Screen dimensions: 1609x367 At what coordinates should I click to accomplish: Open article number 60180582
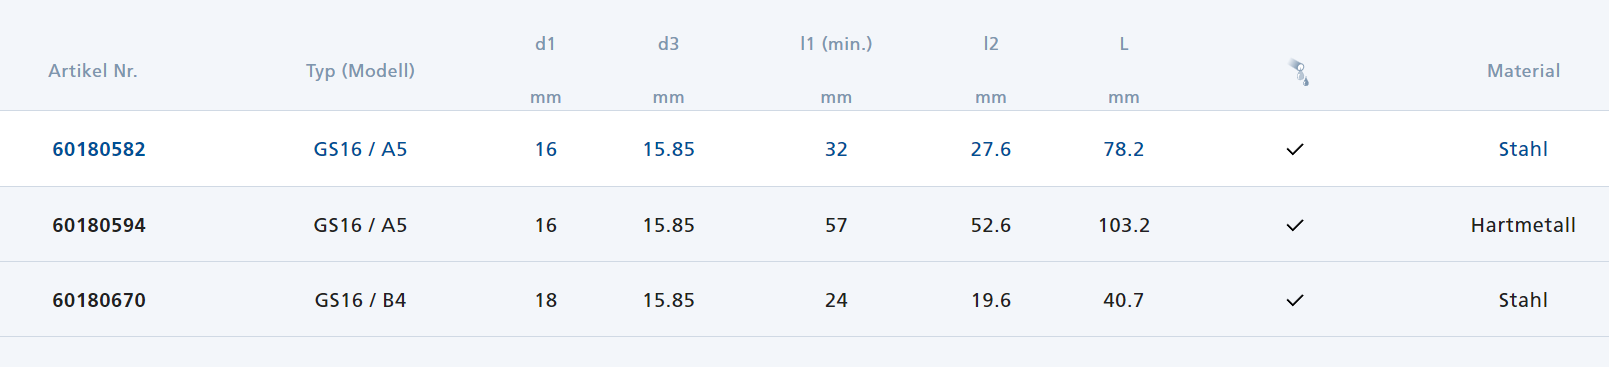point(99,149)
